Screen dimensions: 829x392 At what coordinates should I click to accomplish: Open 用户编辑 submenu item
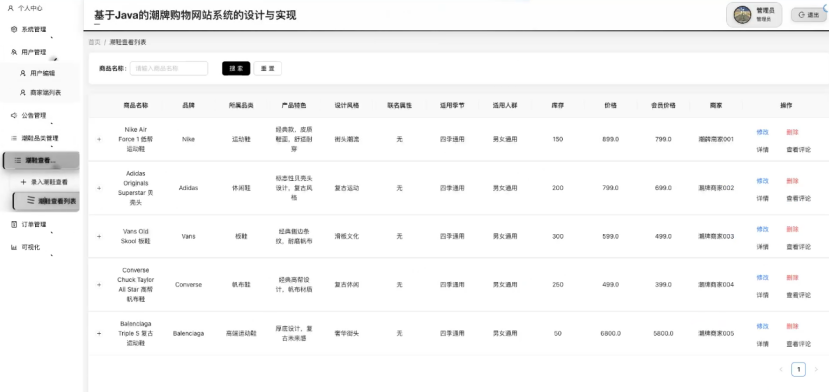pos(37,73)
